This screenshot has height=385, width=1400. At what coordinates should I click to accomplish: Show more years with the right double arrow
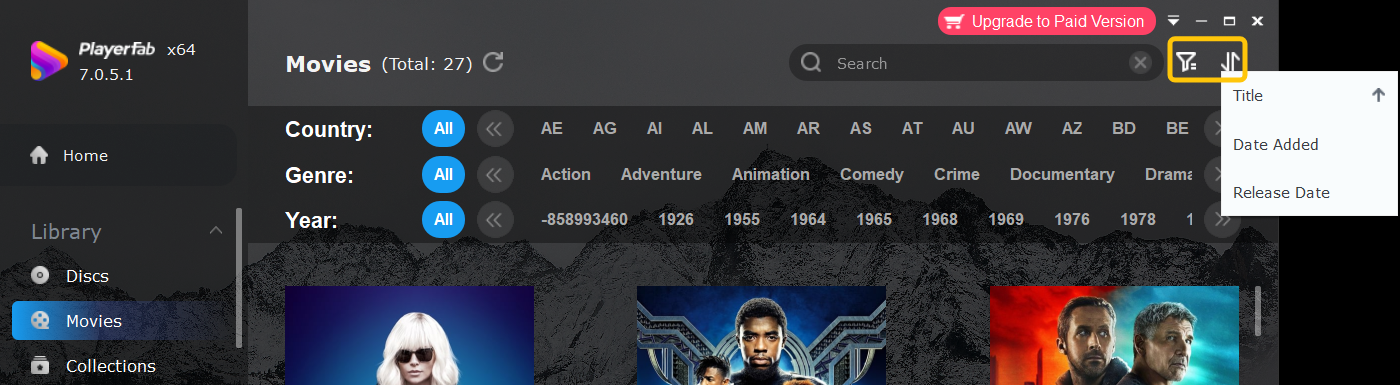pos(1220,219)
